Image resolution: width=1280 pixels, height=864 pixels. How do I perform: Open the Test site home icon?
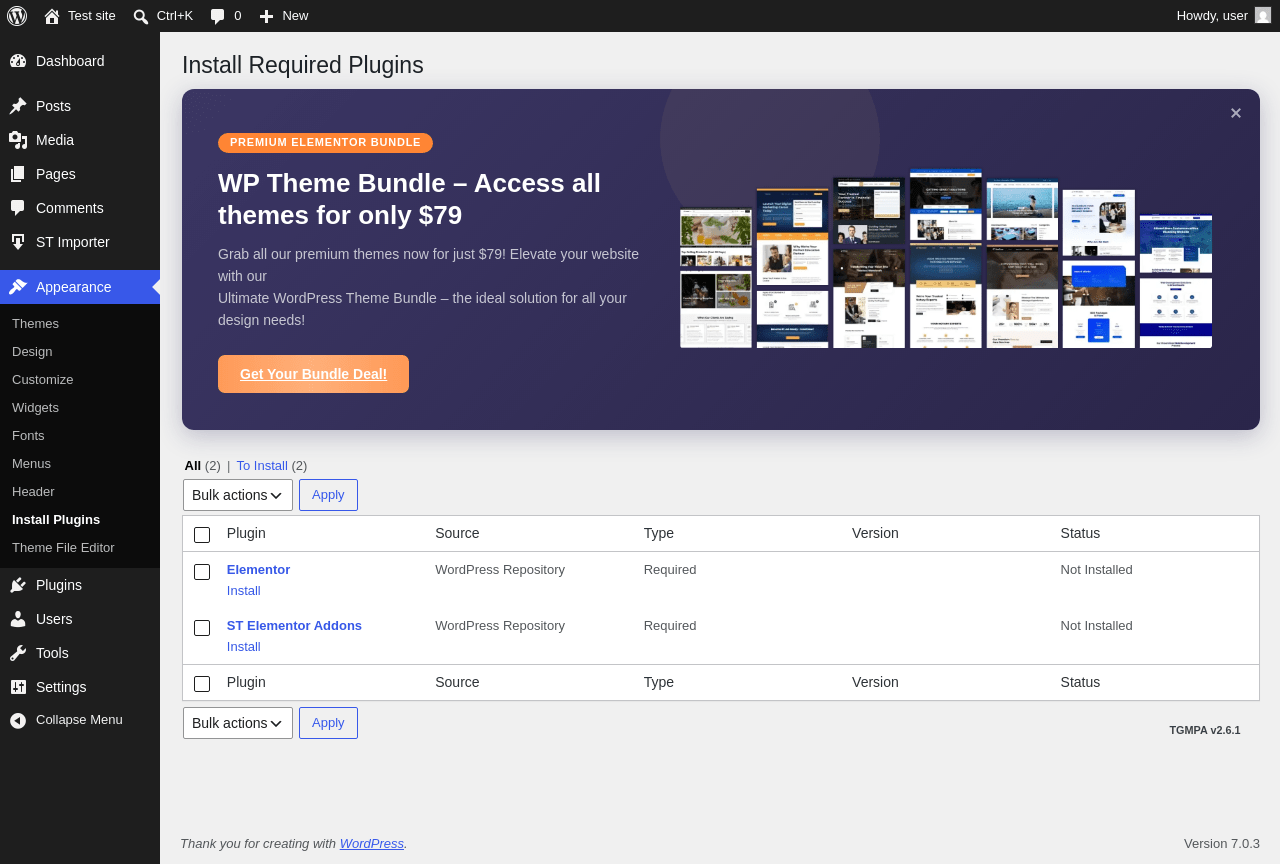point(52,16)
